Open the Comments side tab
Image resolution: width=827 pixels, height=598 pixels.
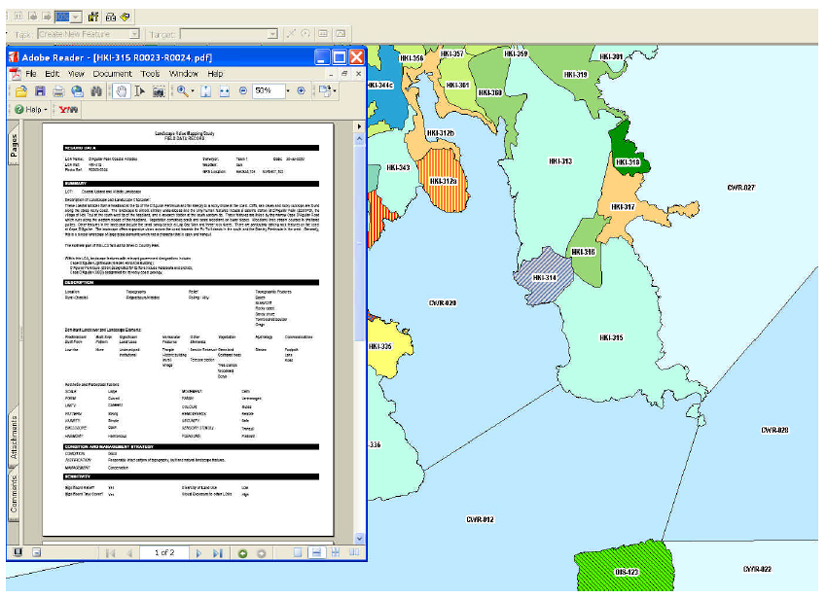[14, 494]
